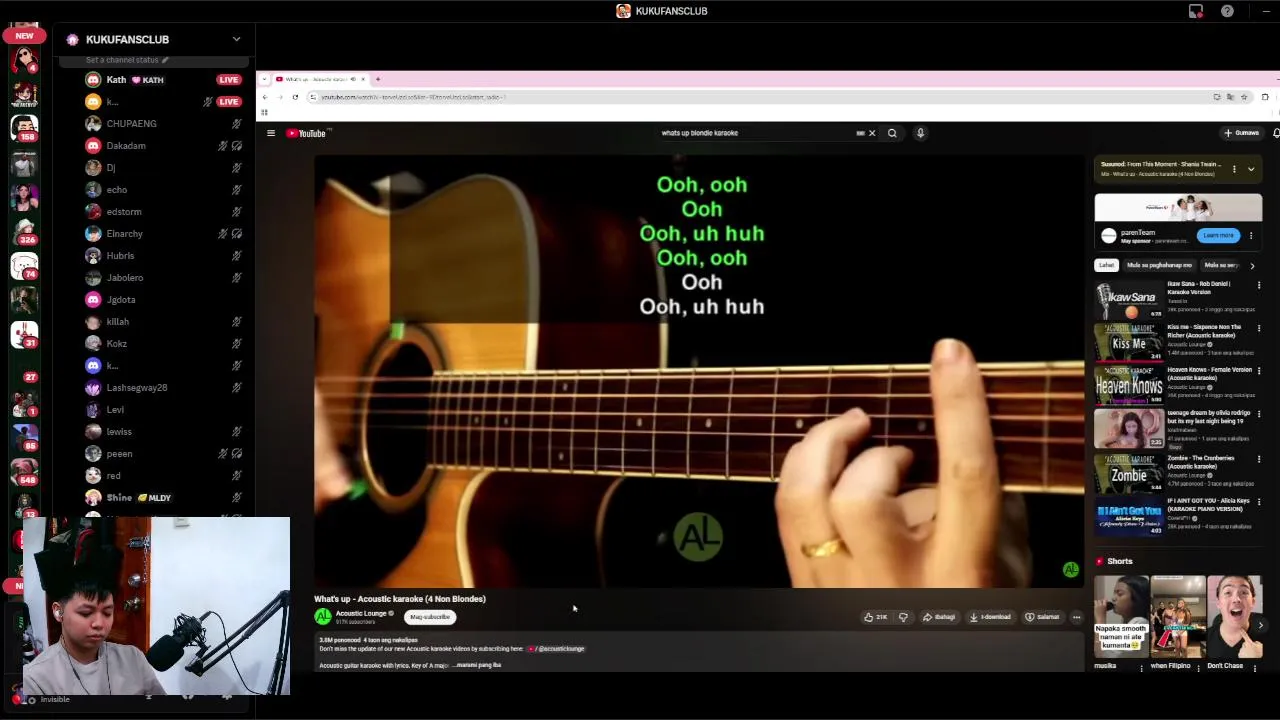This screenshot has height=720, width=1280.
Task: Dislike the video with thumbs down
Action: point(903,617)
